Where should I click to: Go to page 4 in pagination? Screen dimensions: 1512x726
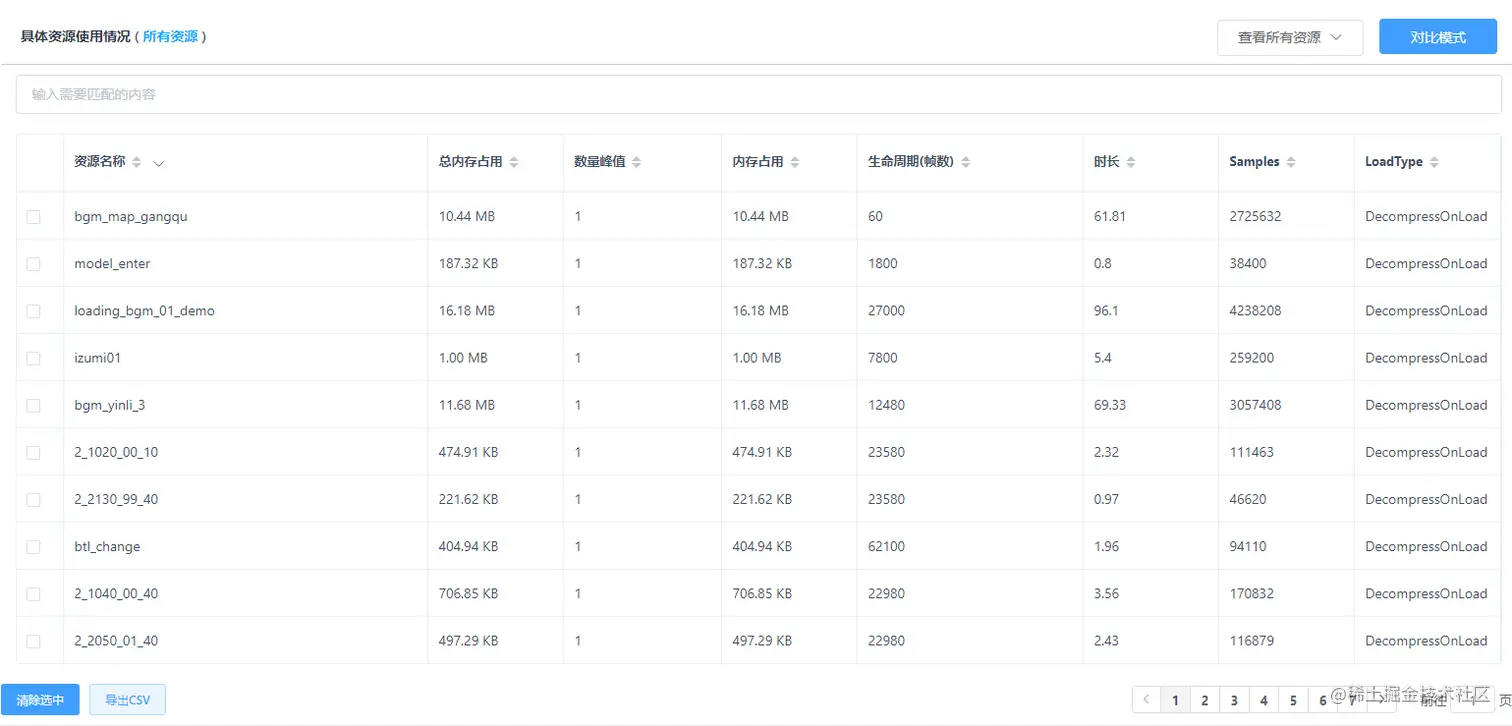pos(1264,700)
